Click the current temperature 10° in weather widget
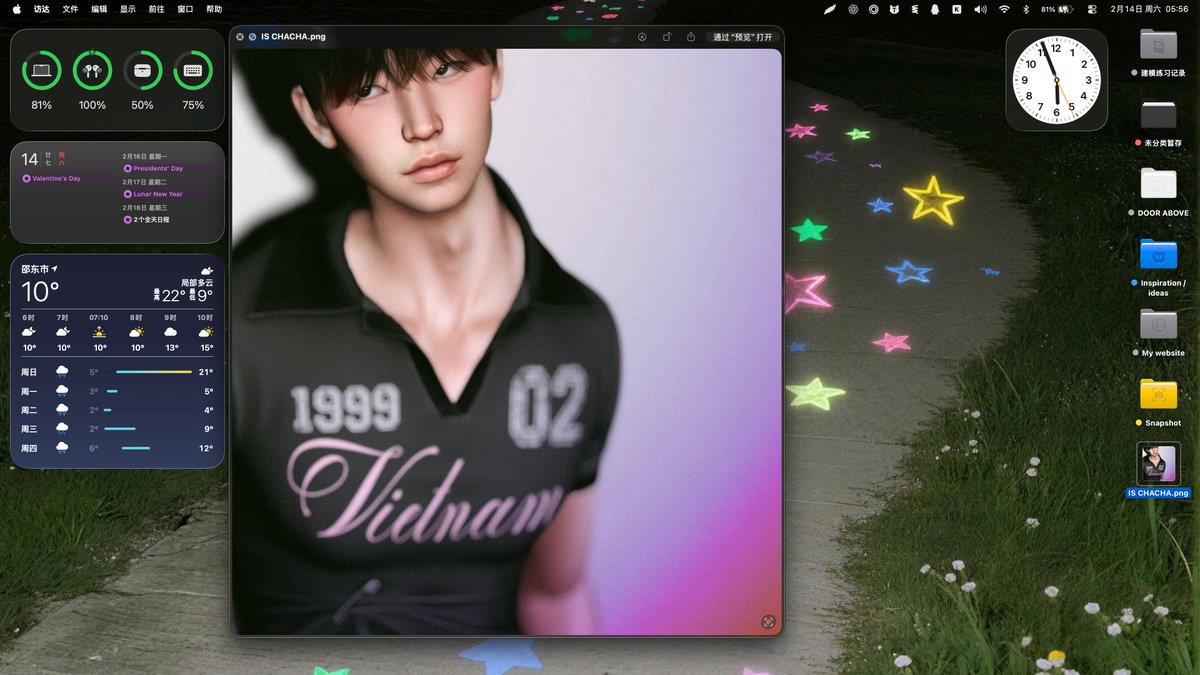The image size is (1200, 675). (40, 292)
